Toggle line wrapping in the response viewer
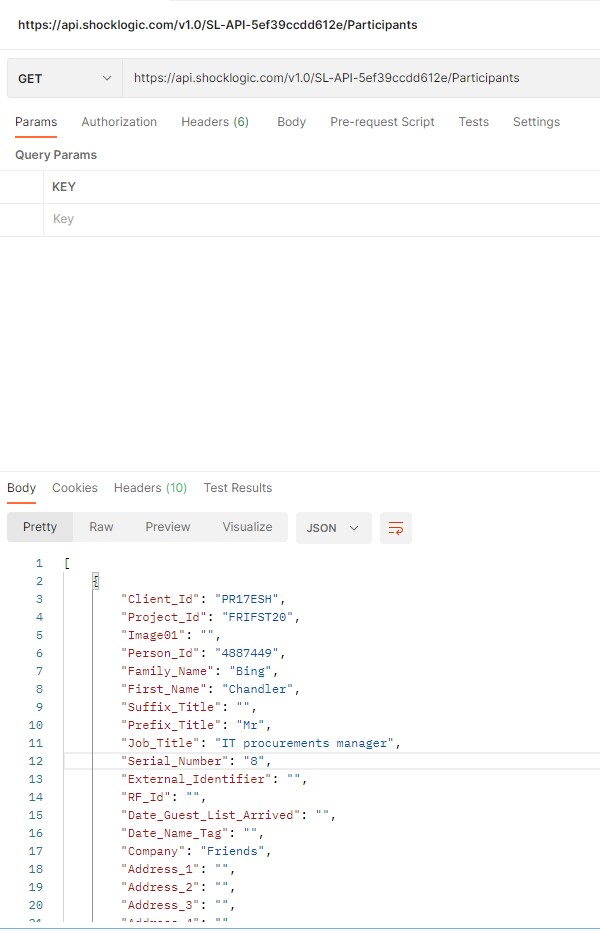Image resolution: width=600 pixels, height=931 pixels. (396, 527)
